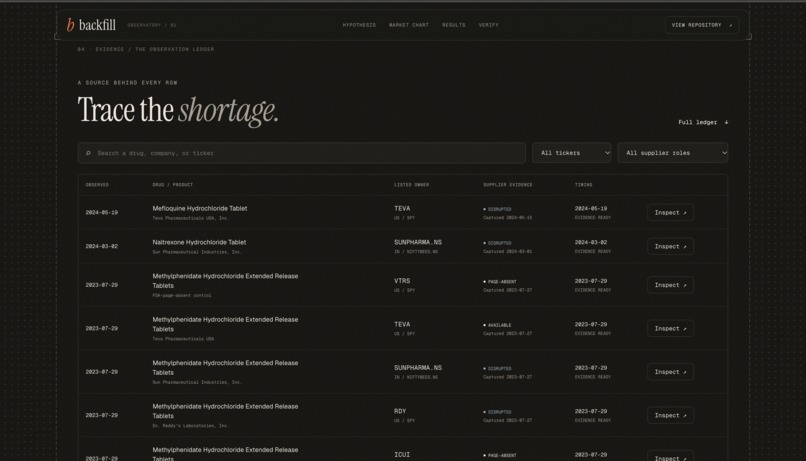The height and width of the screenshot is (461, 806).
Task: Click the 'OBSERVATORY / 01' header label
Action: pos(152,25)
